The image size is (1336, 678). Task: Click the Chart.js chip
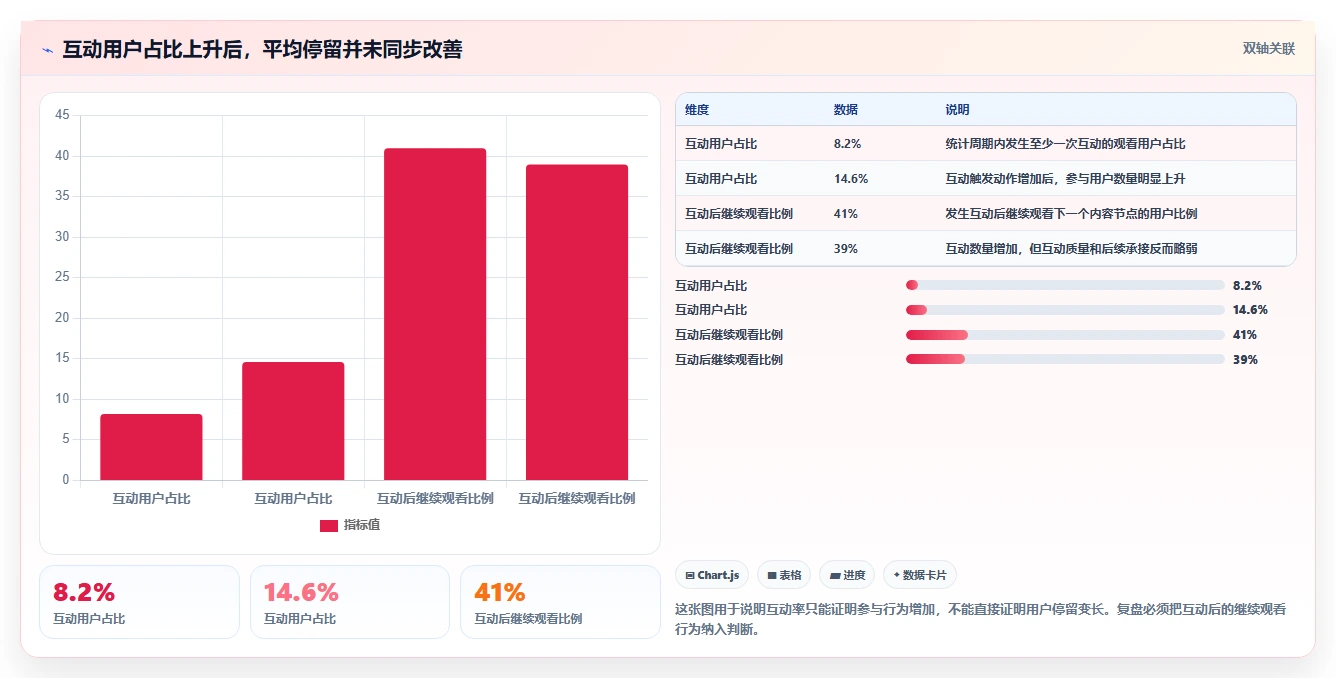tap(712, 575)
